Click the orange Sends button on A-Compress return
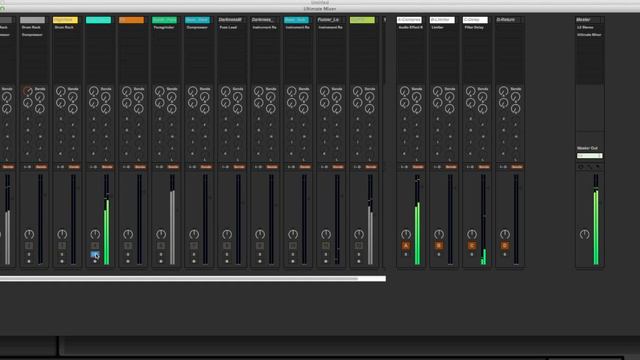 pyautogui.click(x=418, y=167)
